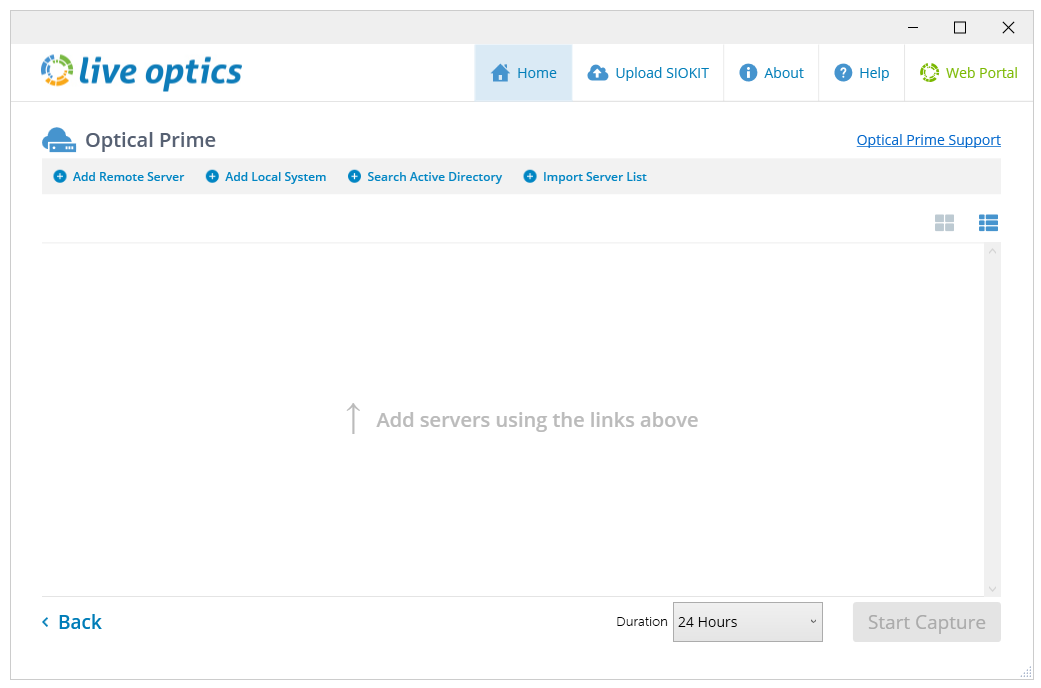Click the scrollbar up arrow
Image resolution: width=1041 pixels, height=688 pixels.
coord(992,250)
